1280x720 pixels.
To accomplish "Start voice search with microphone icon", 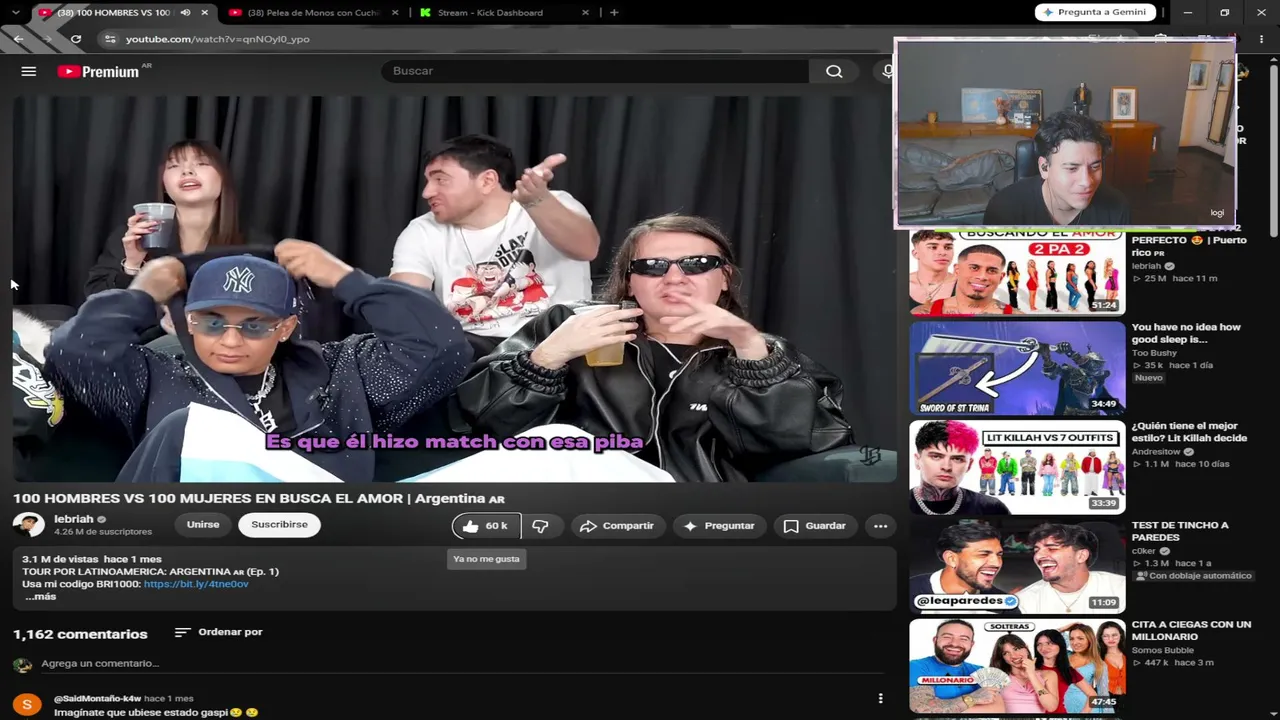I will click(886, 71).
